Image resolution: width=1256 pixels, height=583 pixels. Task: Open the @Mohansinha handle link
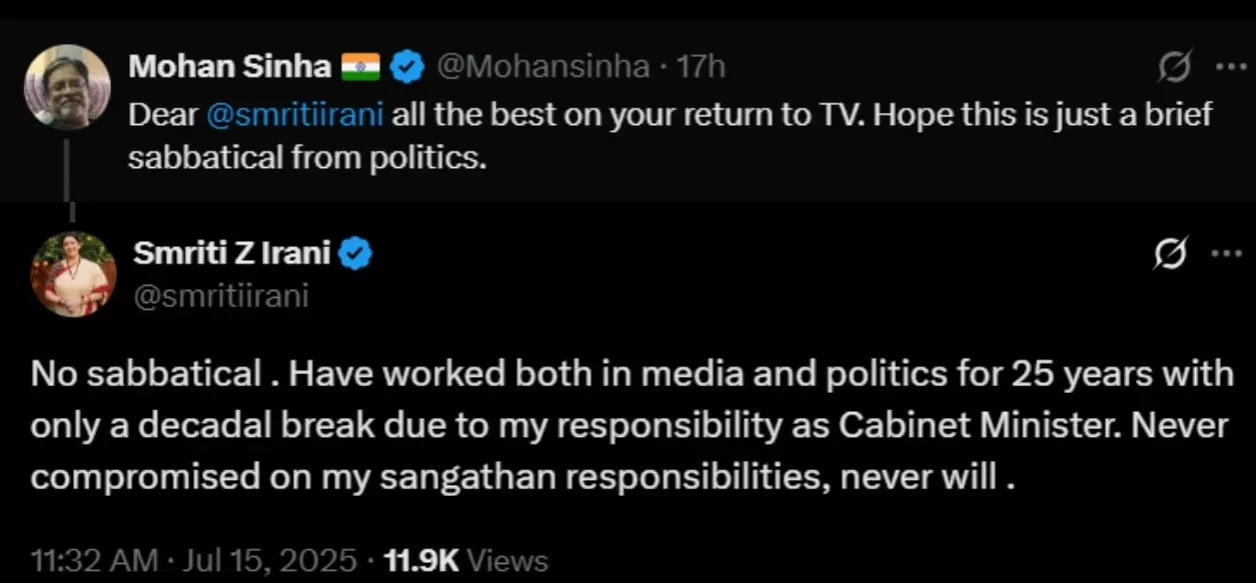pos(543,67)
